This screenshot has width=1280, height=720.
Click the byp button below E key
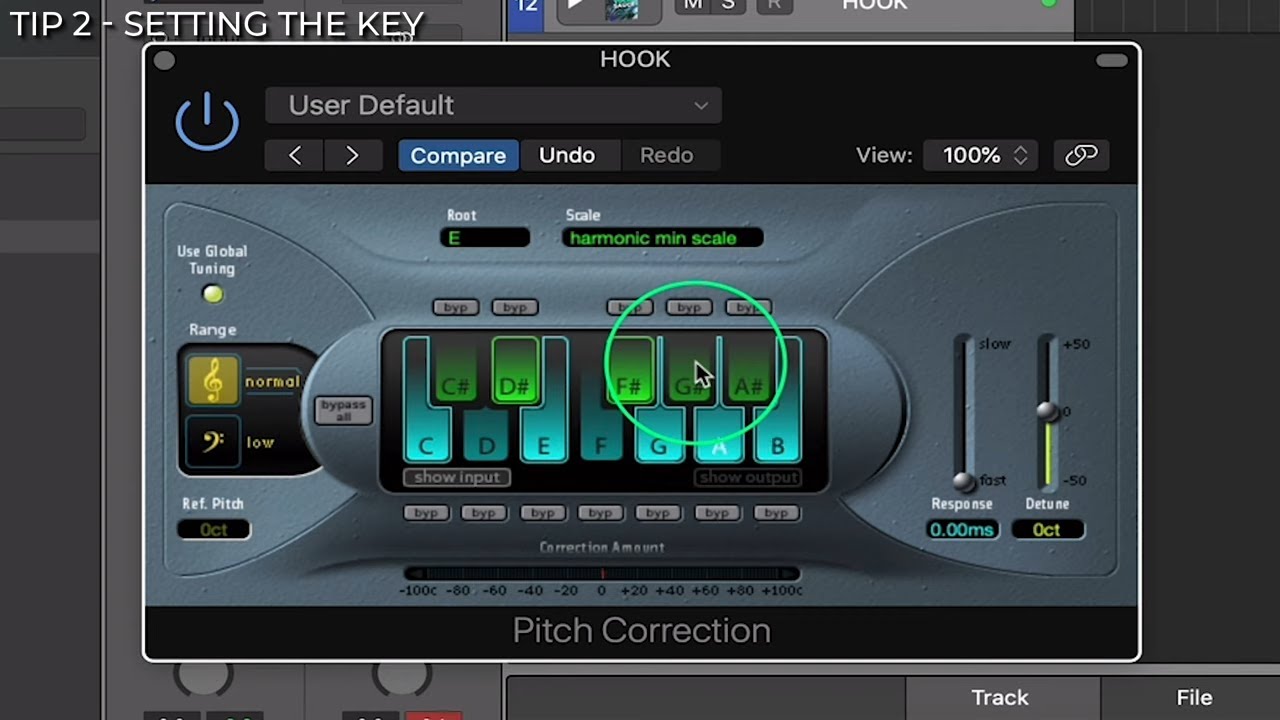click(542, 513)
